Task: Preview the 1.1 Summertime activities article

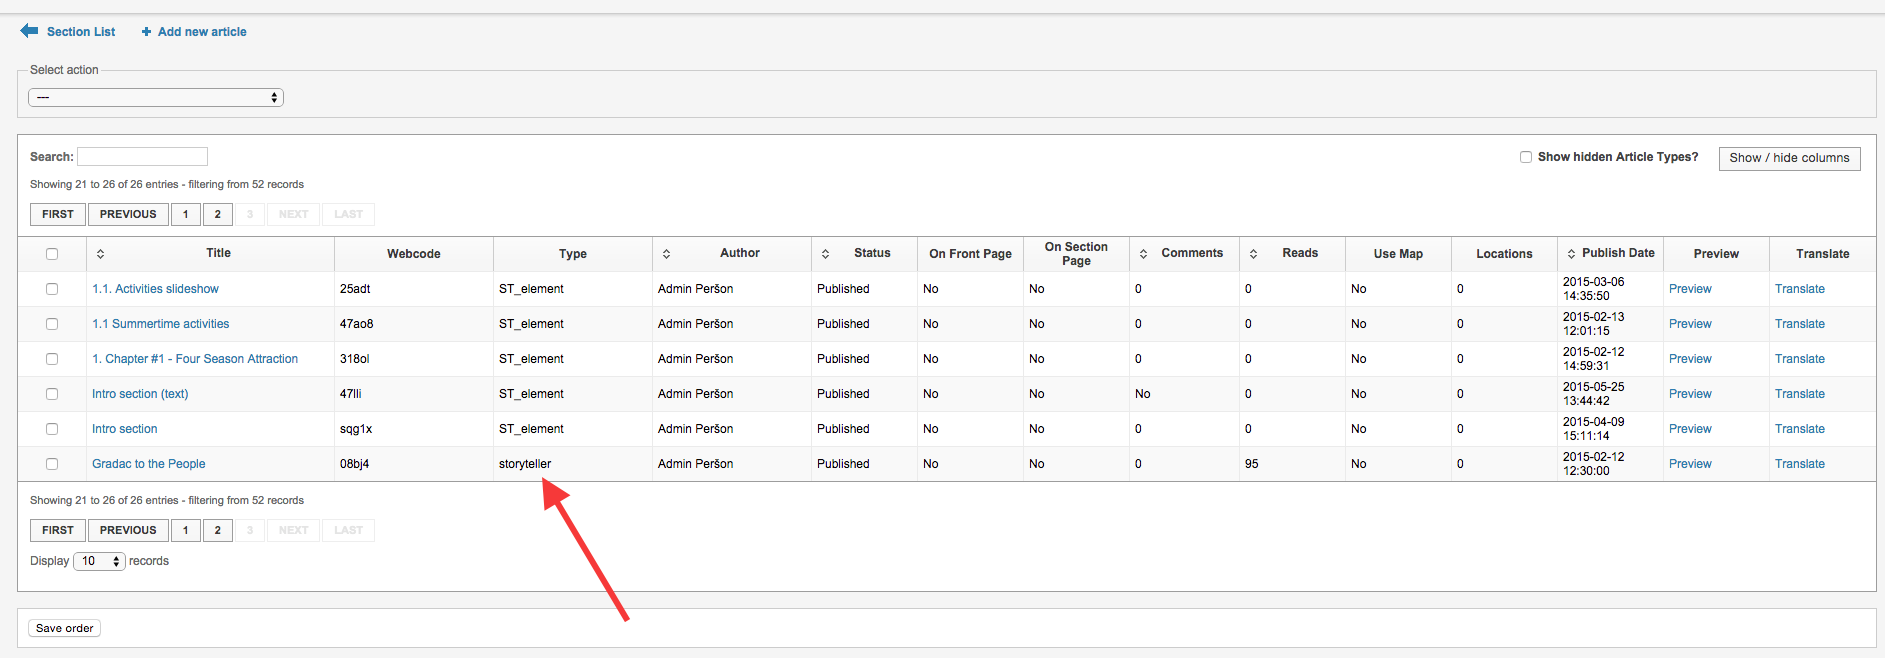Action: pos(1690,324)
